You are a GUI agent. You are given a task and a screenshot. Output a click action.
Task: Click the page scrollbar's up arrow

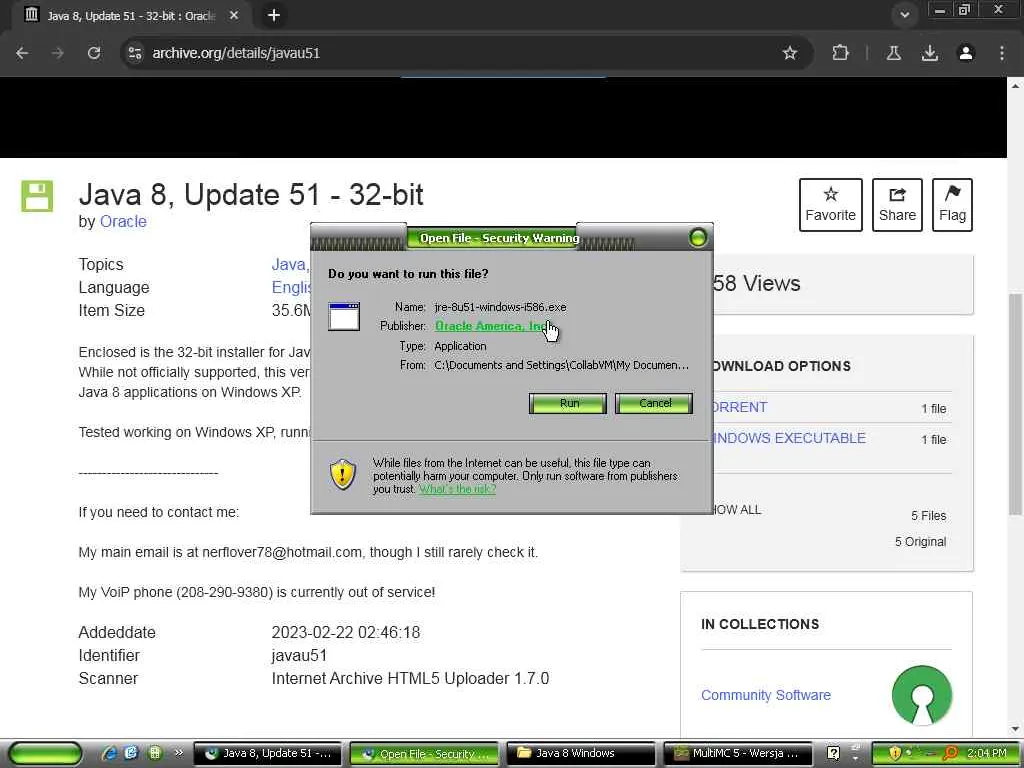point(1015,85)
